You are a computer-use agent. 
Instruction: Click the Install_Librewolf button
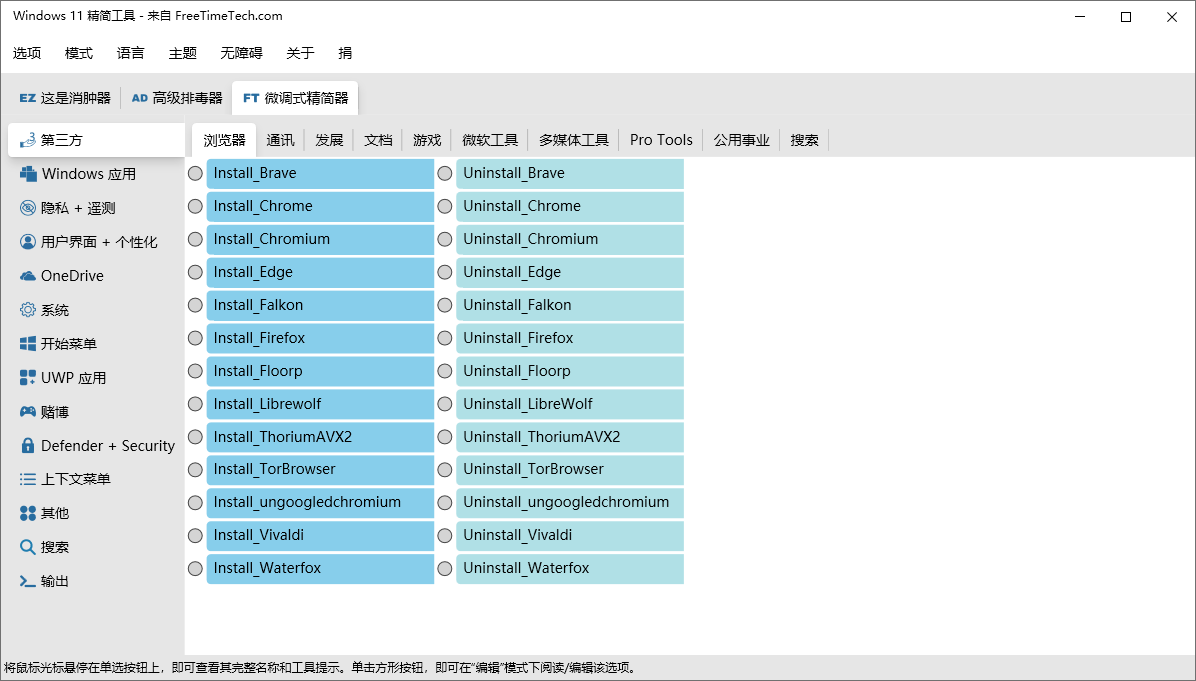click(320, 404)
